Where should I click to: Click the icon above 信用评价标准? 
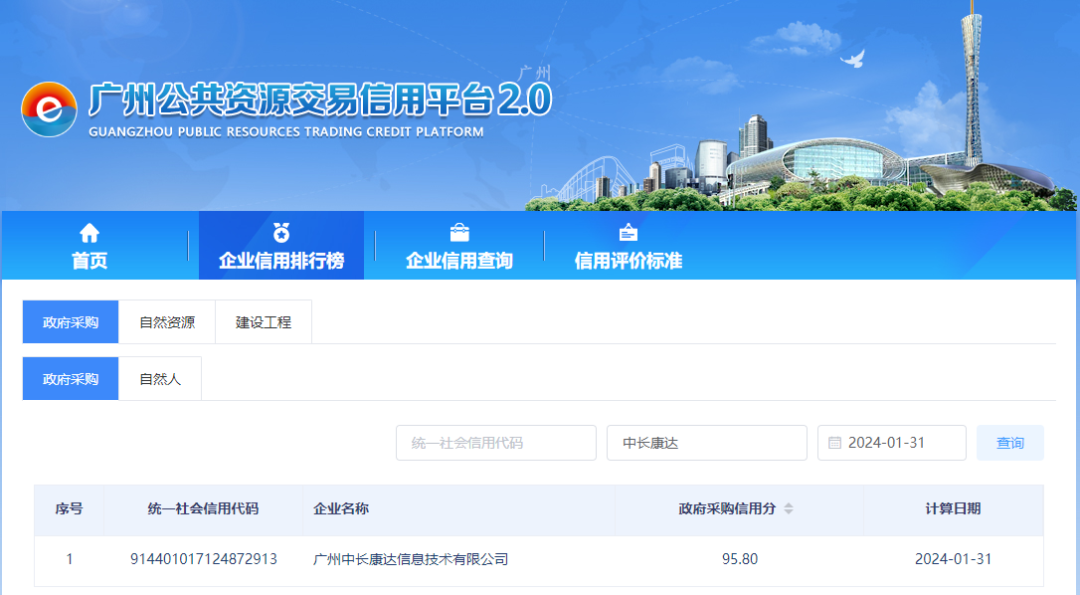click(628, 233)
